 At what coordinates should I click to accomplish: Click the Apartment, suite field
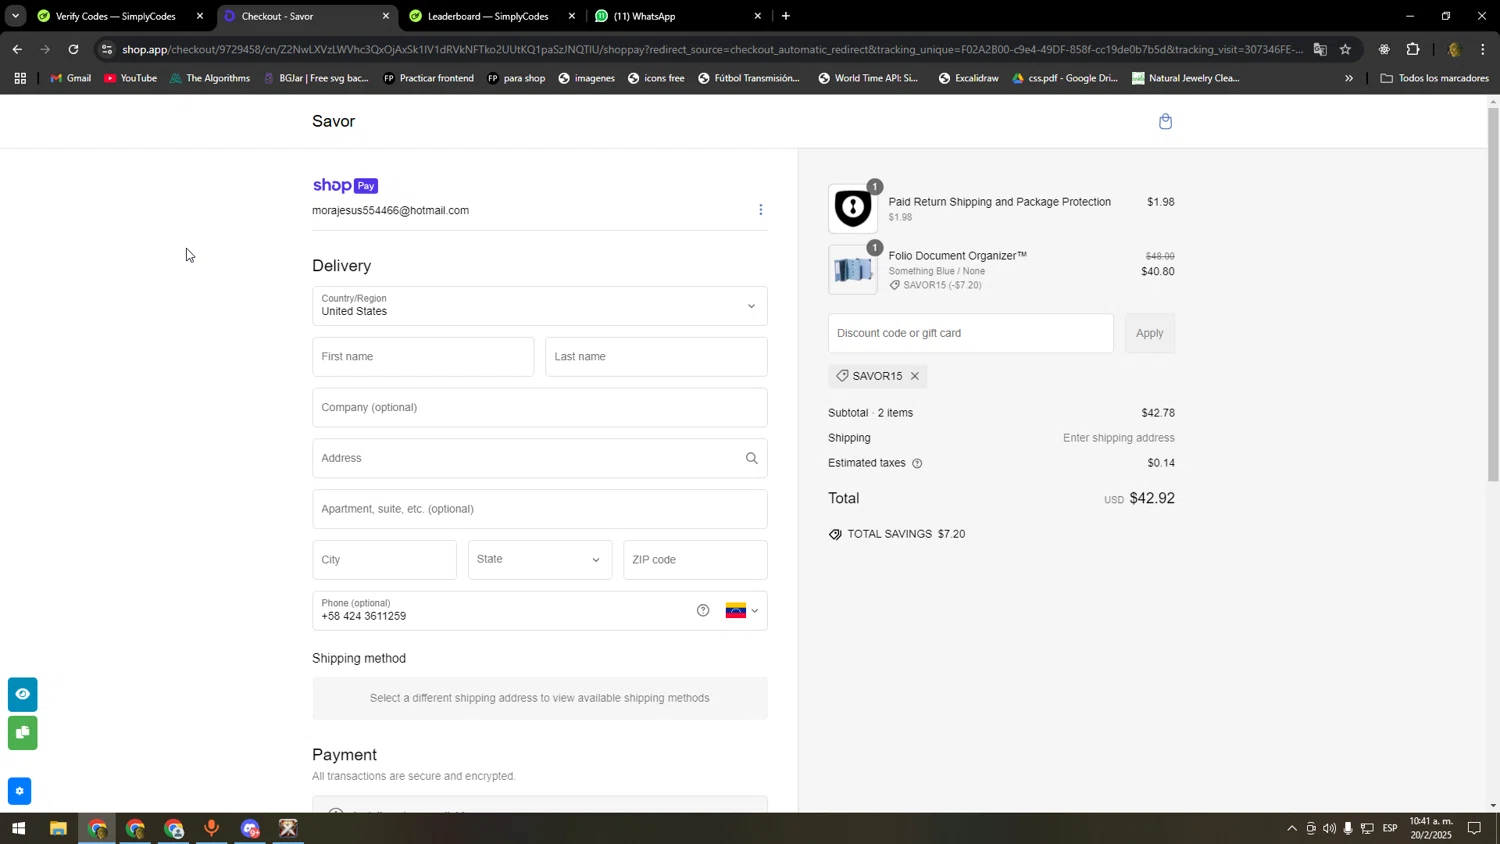540,509
